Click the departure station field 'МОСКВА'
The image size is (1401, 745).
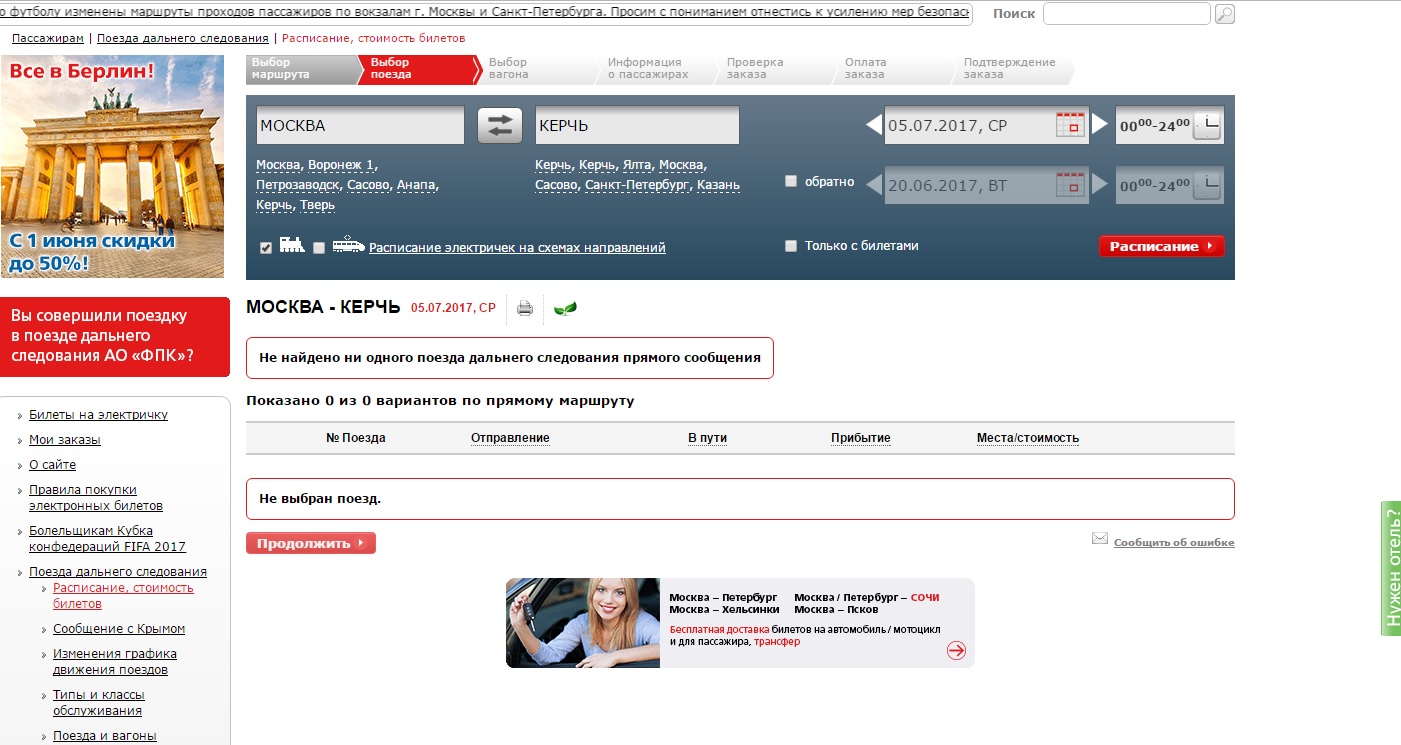click(360, 126)
